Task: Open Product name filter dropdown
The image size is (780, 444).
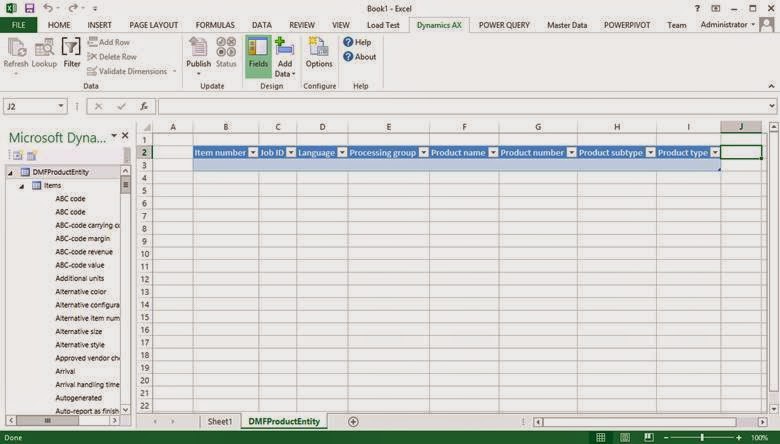Action: 493,153
